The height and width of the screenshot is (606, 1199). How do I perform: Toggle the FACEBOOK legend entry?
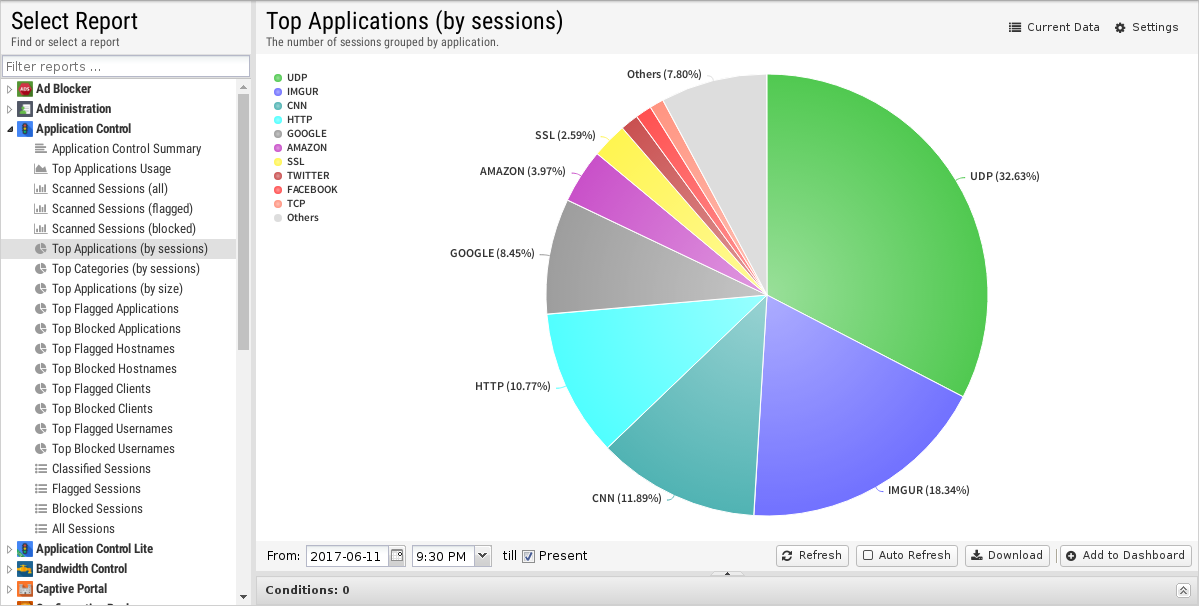coord(306,190)
